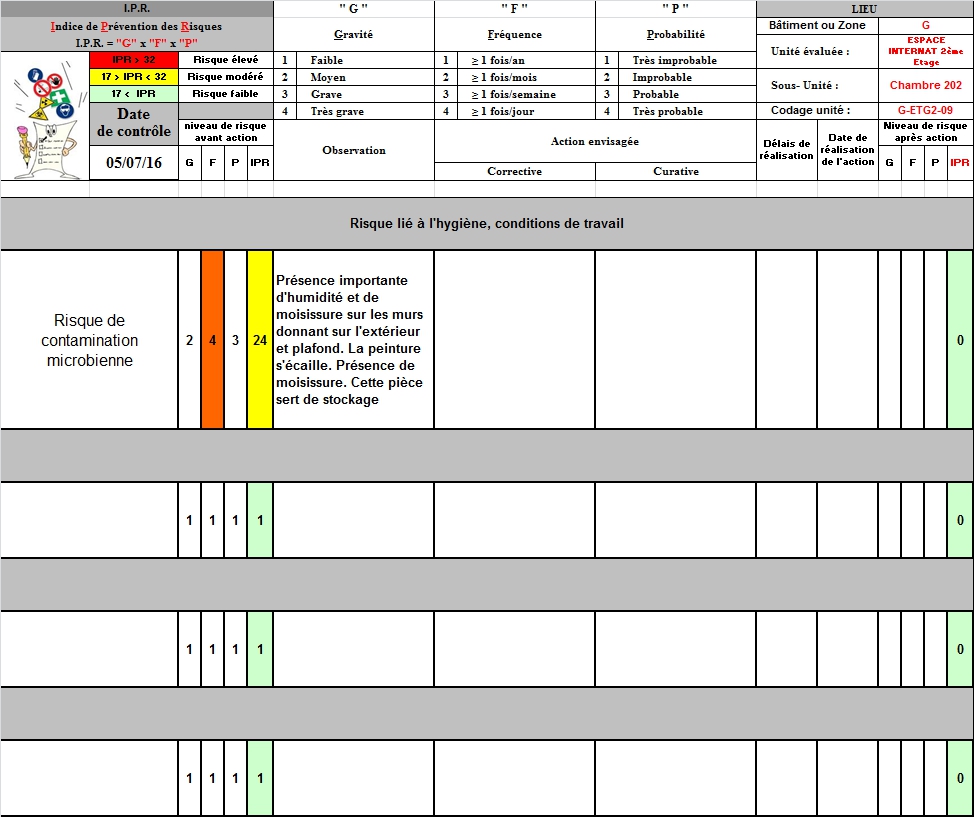Click the 'Observation' column header
This screenshot has height=817, width=974.
pos(353,150)
